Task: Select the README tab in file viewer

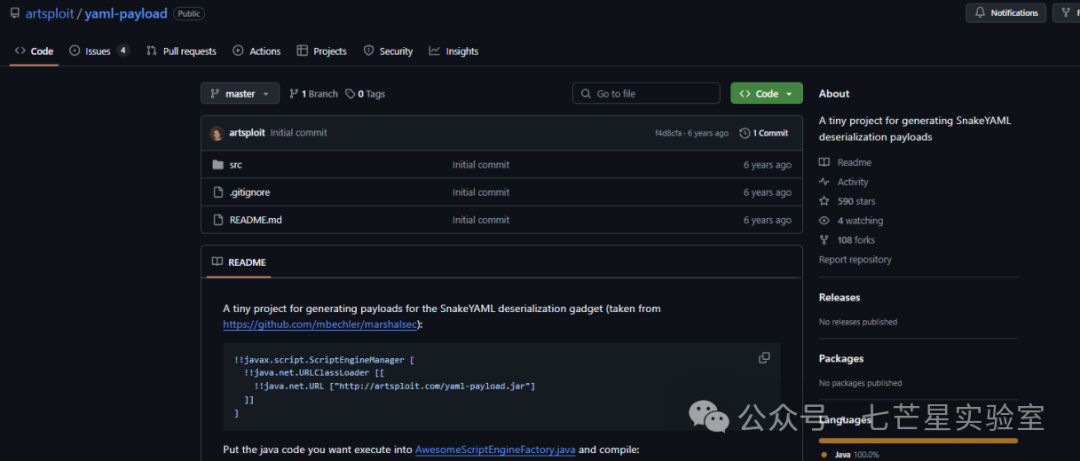Action: [x=239, y=263]
